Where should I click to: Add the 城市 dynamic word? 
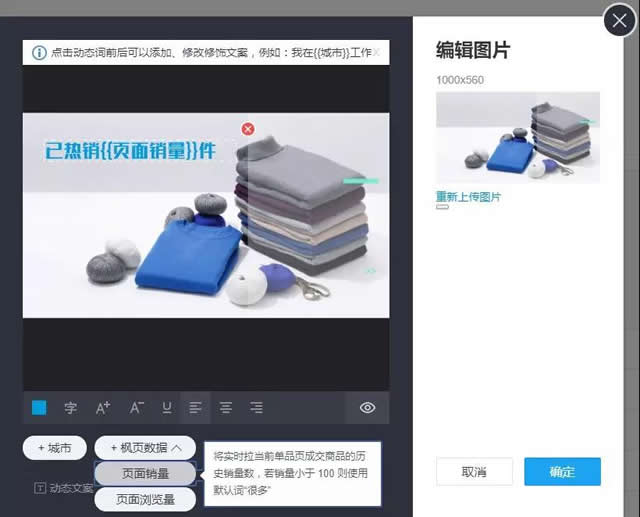click(x=54, y=449)
